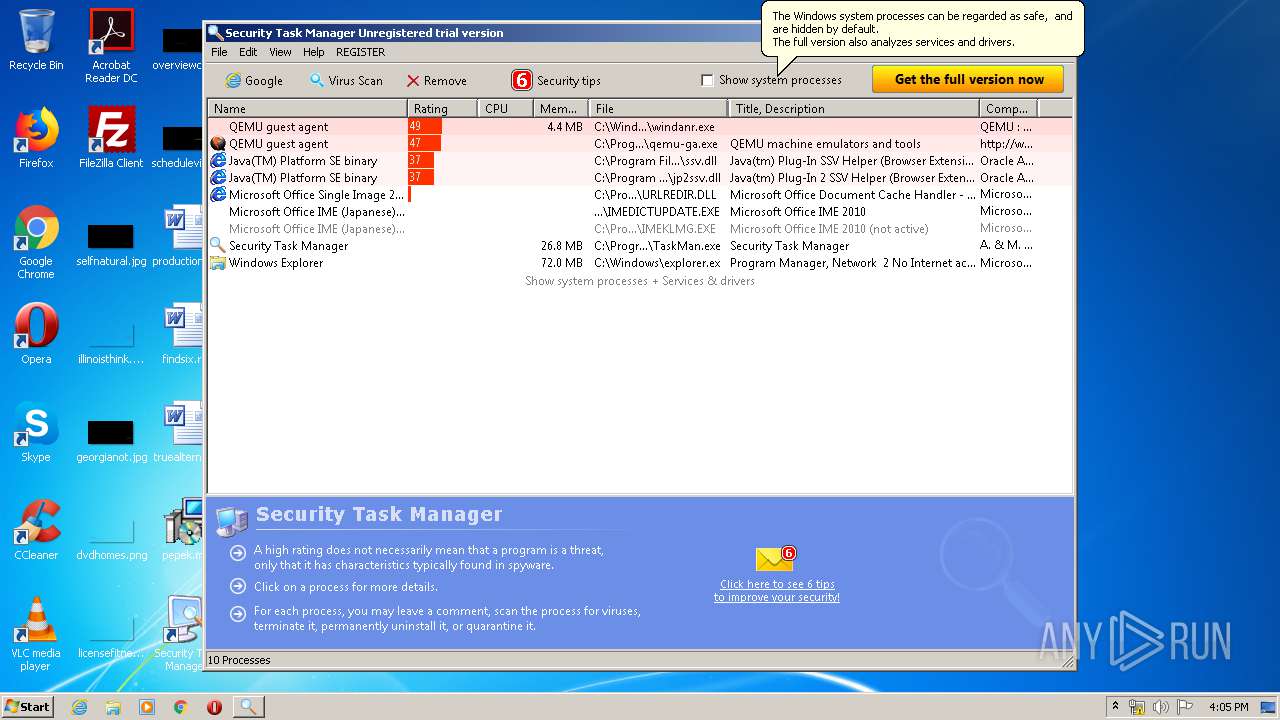Open Skype desktop shortcut
1280x720 pixels.
(36, 432)
